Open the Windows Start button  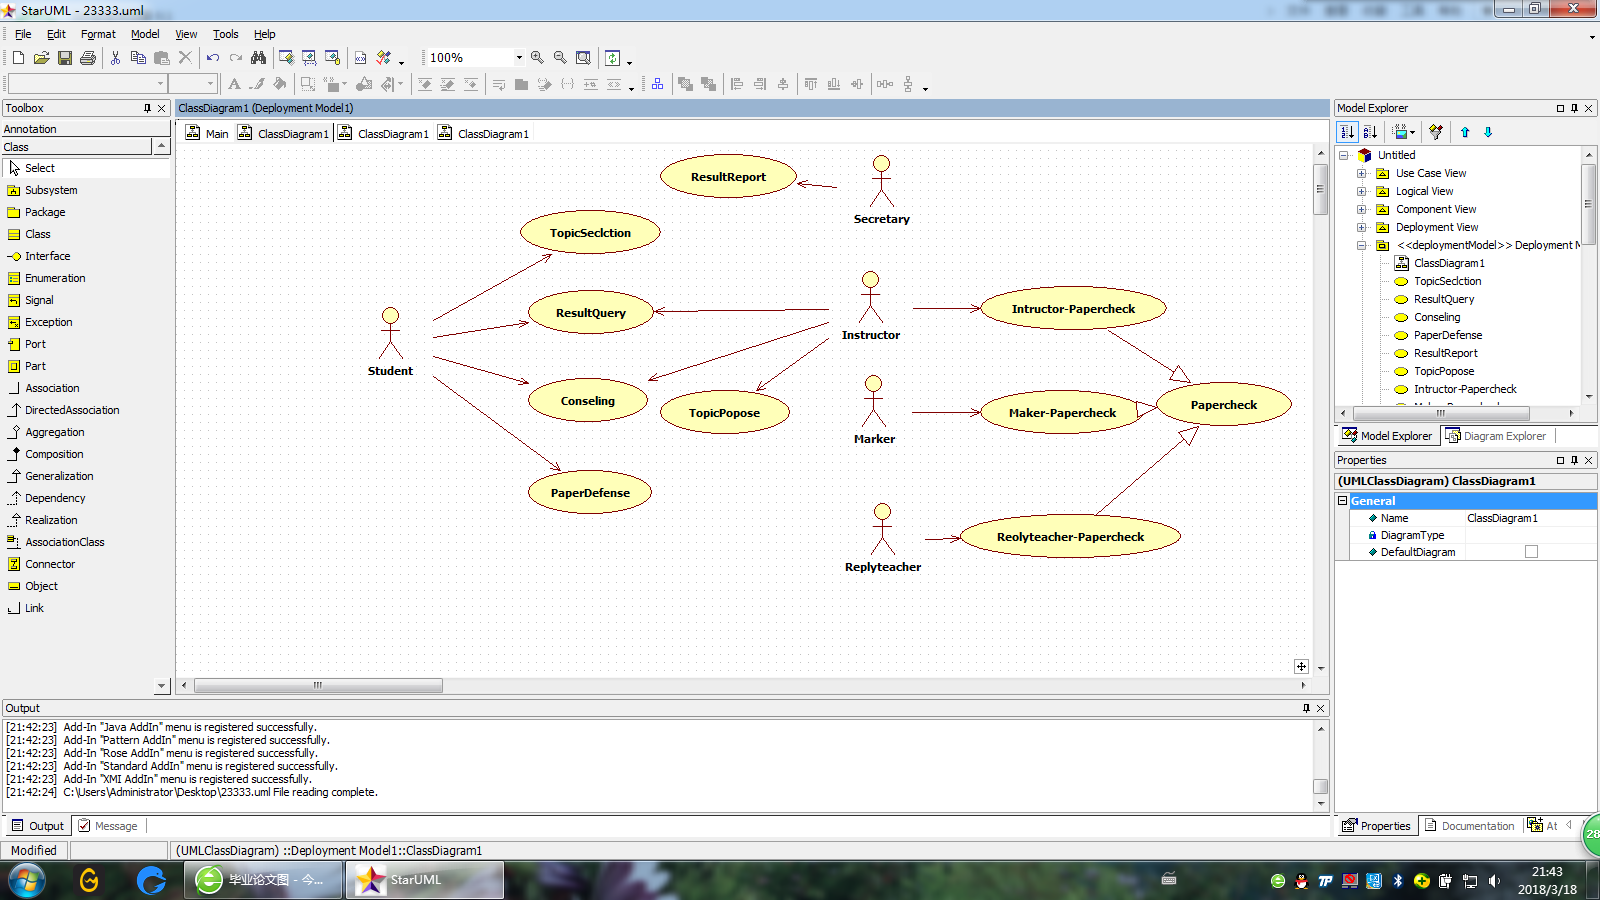coord(26,880)
